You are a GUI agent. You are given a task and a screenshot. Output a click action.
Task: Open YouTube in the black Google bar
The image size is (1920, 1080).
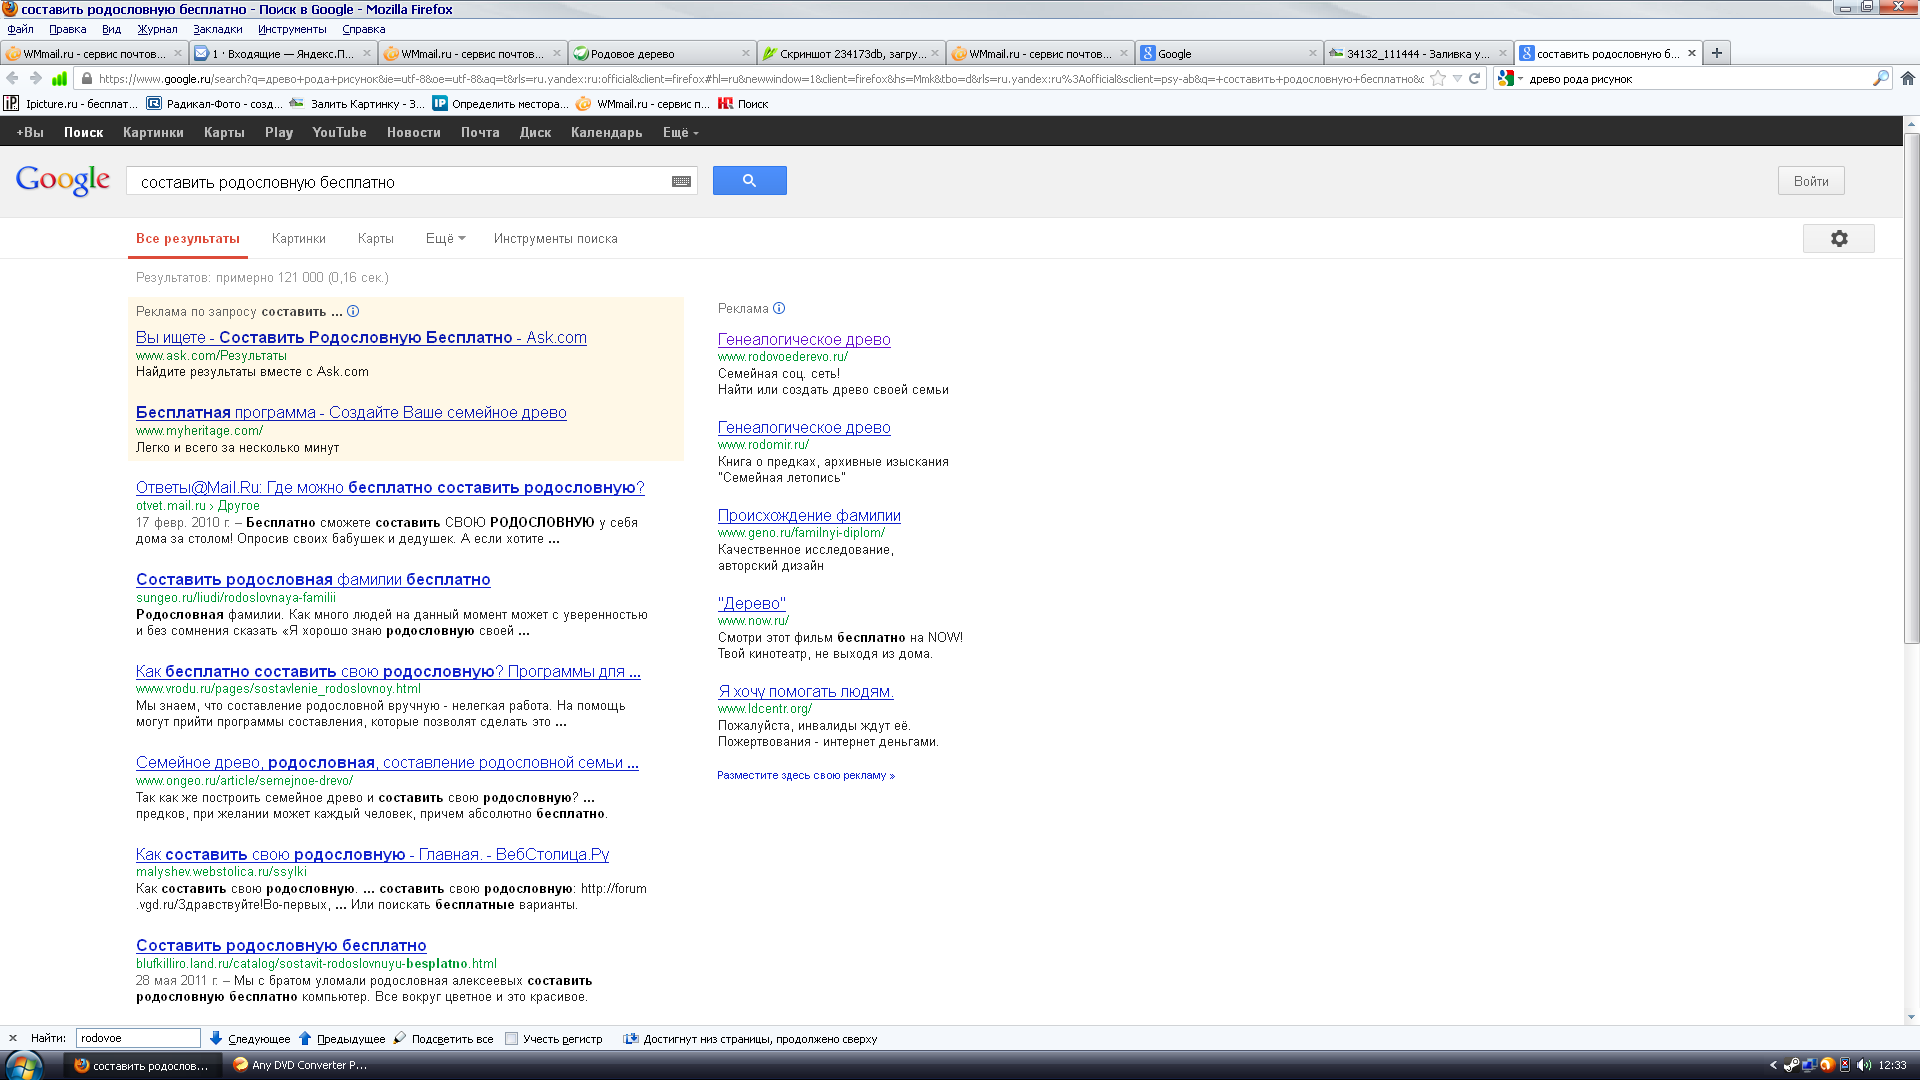[339, 132]
